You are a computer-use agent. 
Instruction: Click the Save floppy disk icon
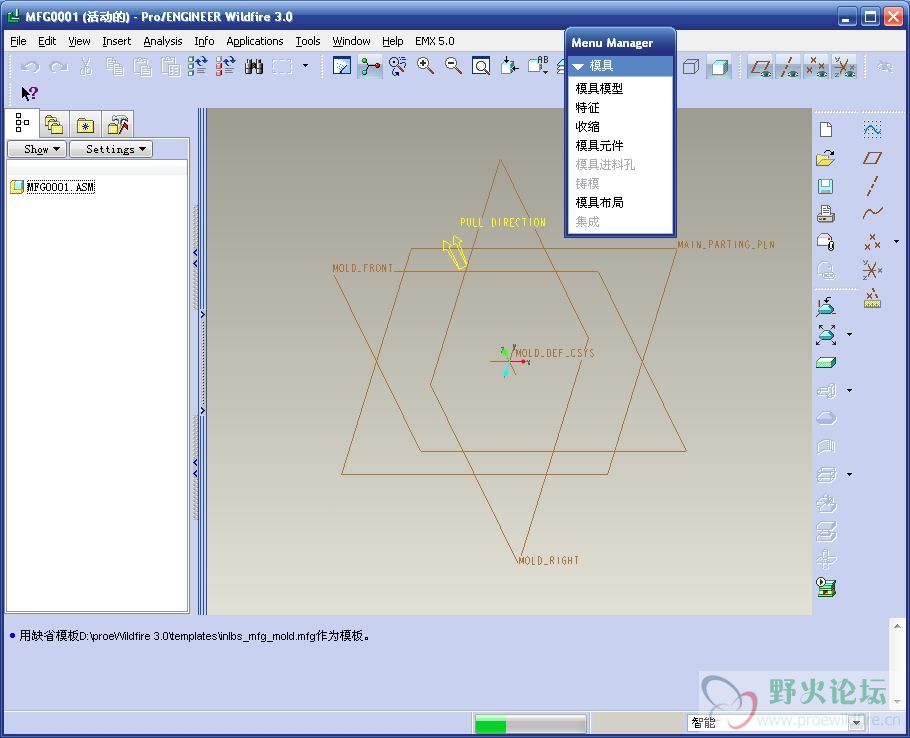pos(826,186)
